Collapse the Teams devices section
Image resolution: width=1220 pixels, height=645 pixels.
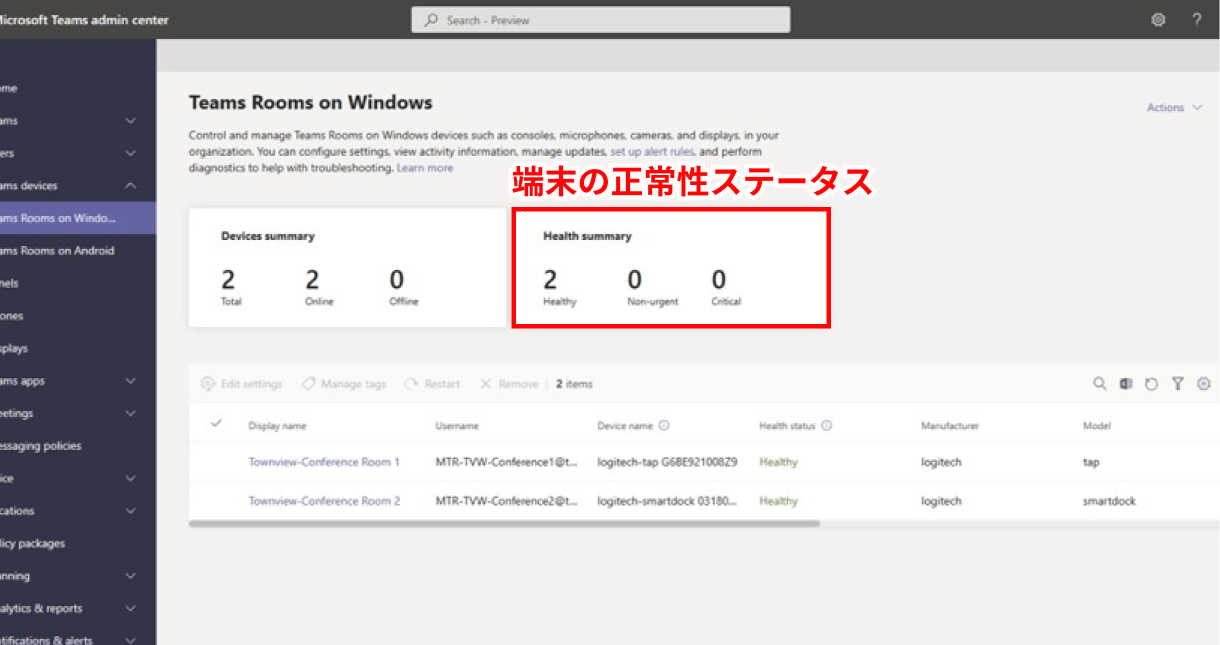(x=128, y=185)
